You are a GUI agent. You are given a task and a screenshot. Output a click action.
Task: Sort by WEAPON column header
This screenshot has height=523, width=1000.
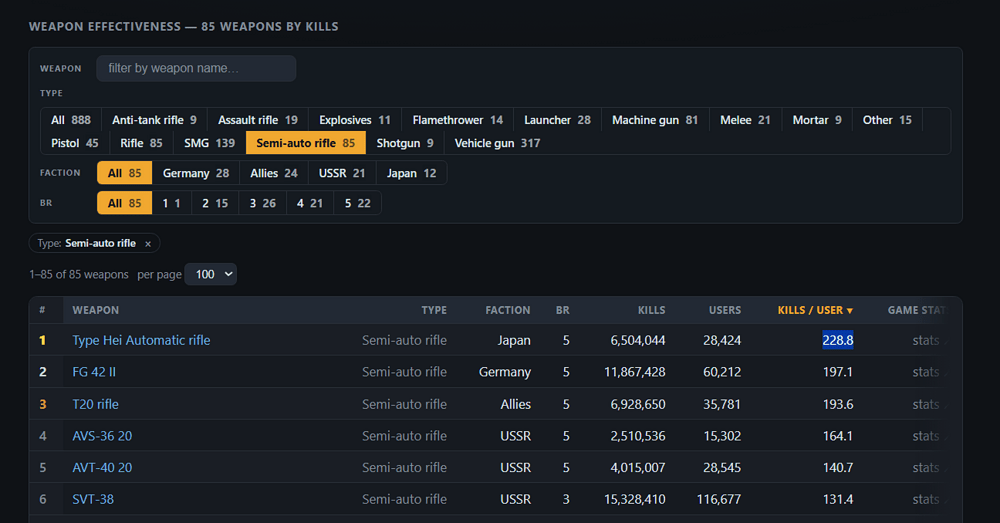coord(96,310)
